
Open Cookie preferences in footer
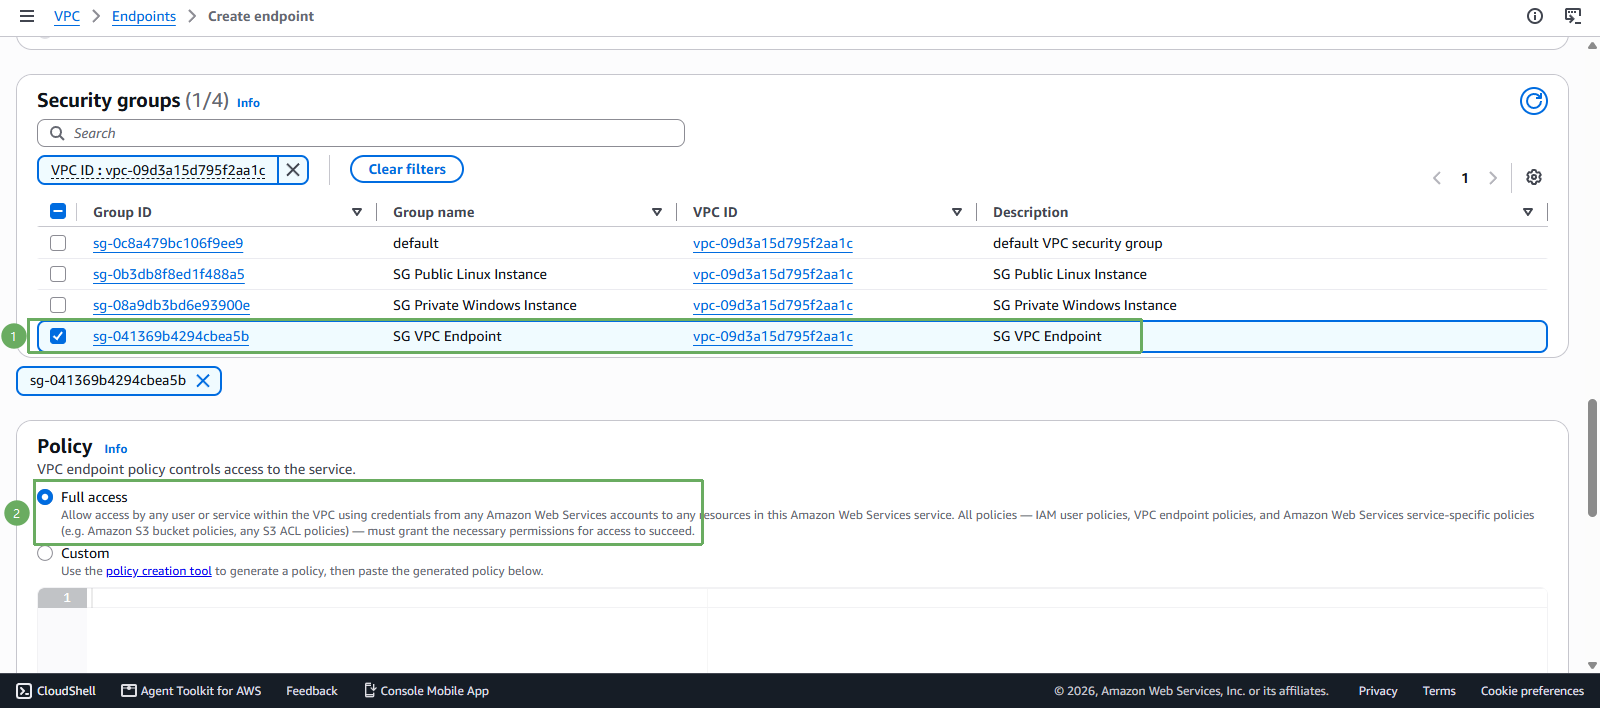pos(1532,691)
